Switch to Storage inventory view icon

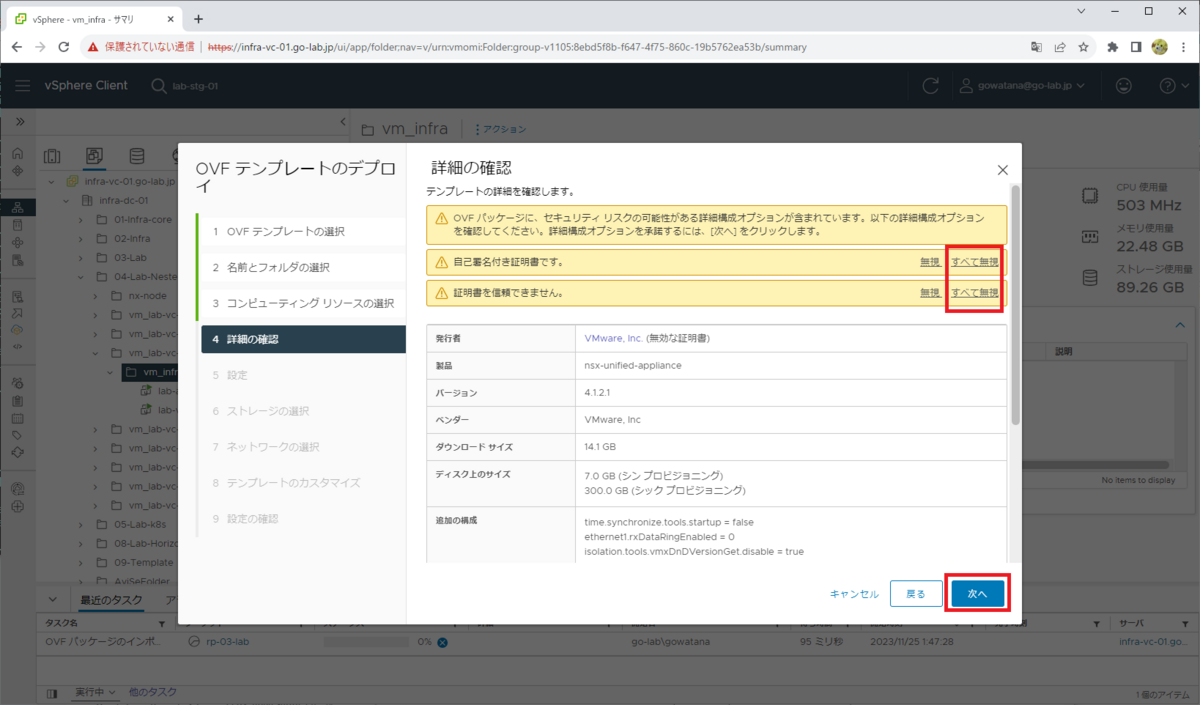tap(136, 156)
